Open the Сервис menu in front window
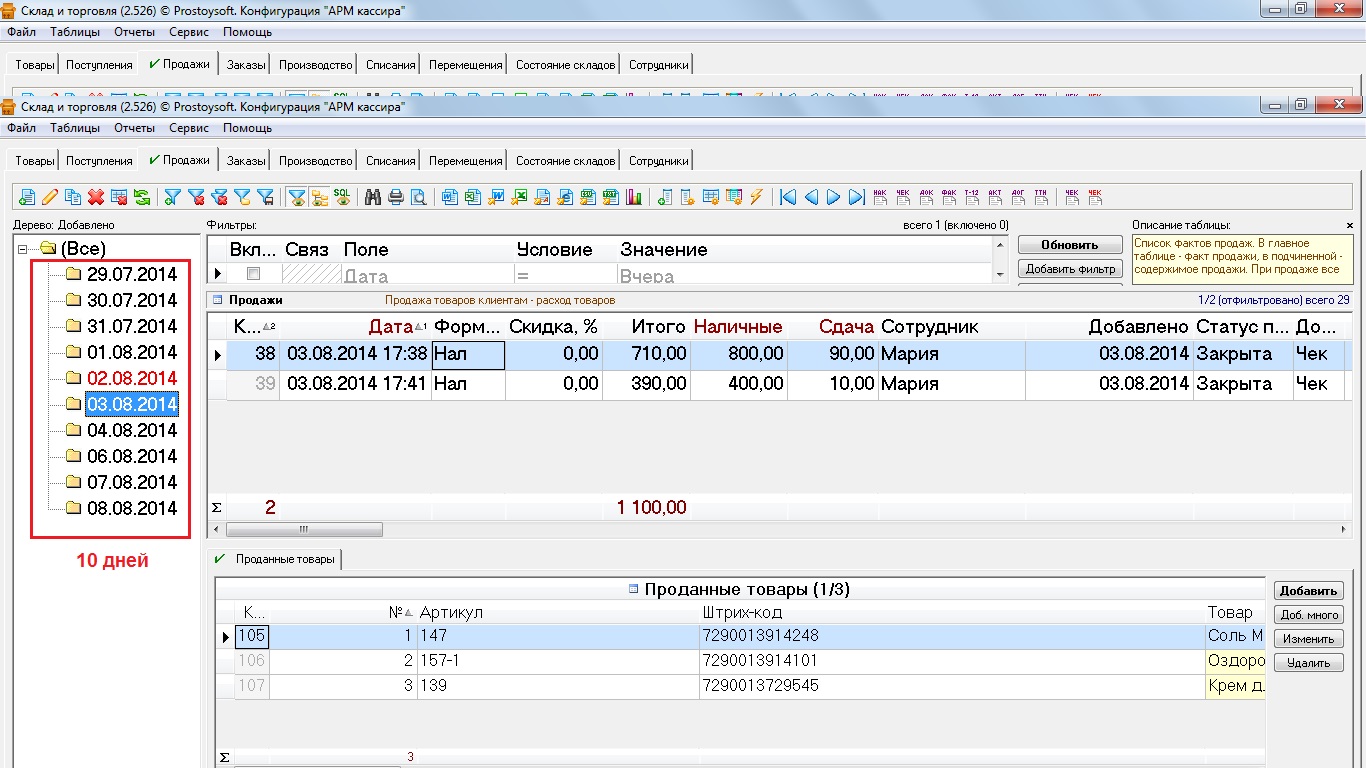The height and width of the screenshot is (768, 1366). click(x=189, y=128)
